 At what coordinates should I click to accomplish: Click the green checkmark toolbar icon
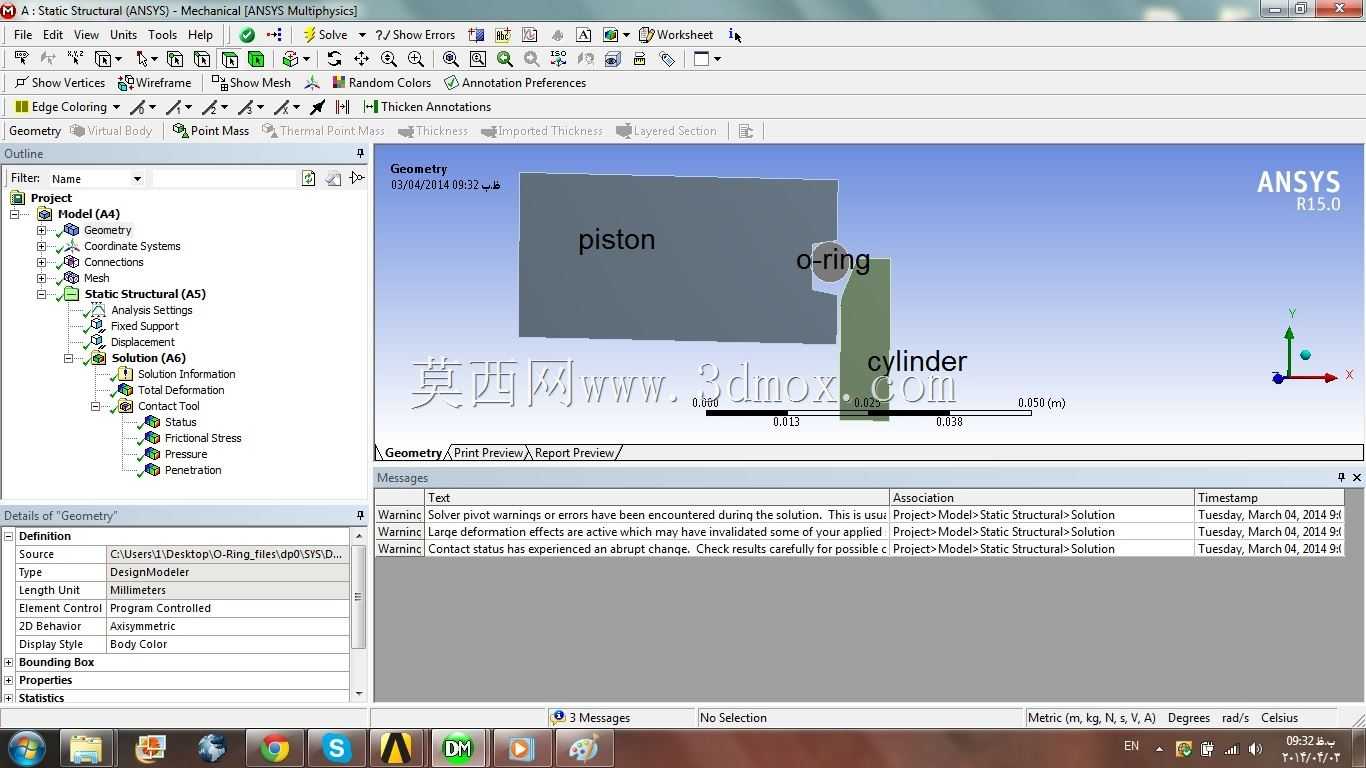click(x=247, y=35)
